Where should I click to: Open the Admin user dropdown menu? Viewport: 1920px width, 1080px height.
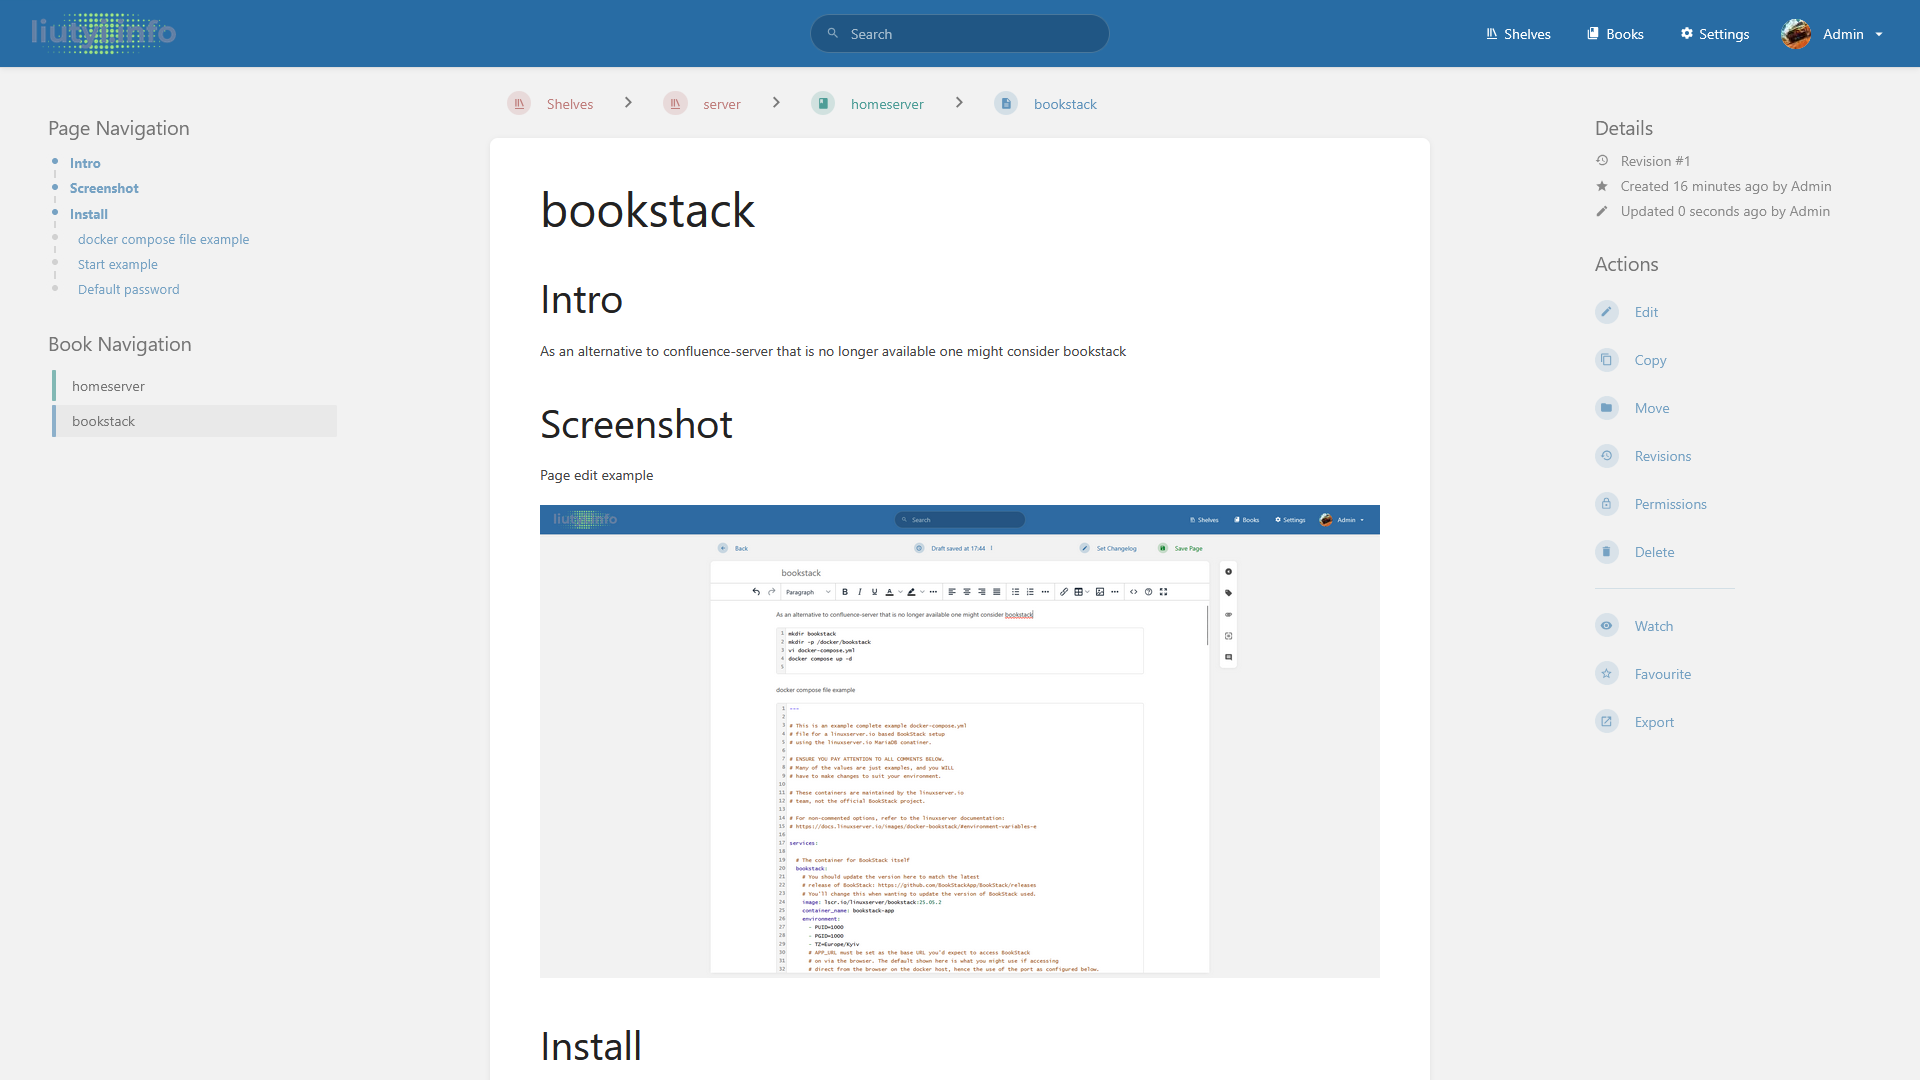click(x=1832, y=34)
